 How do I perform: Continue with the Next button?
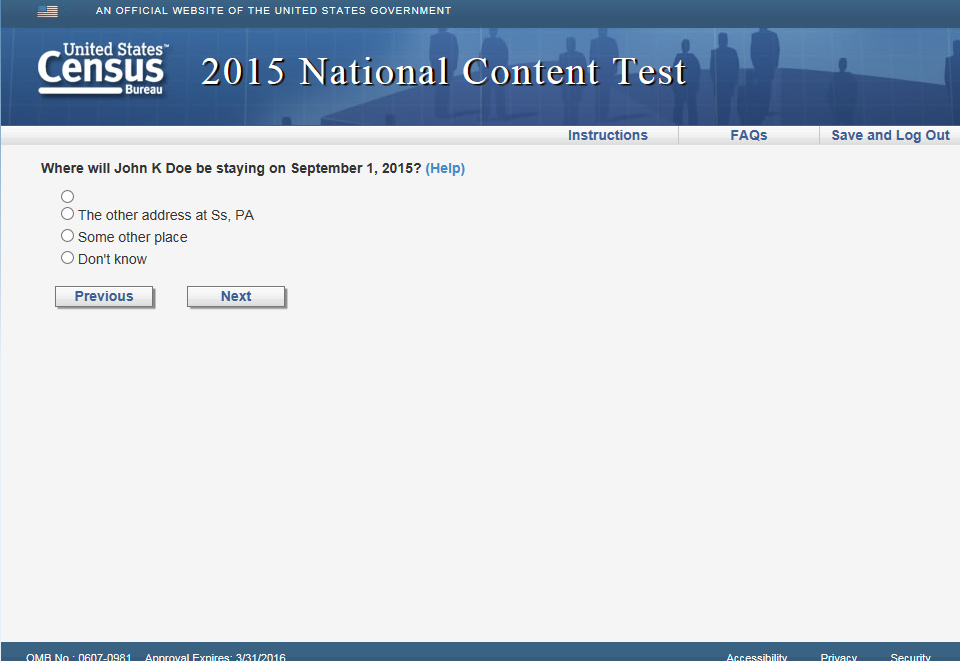click(x=236, y=296)
